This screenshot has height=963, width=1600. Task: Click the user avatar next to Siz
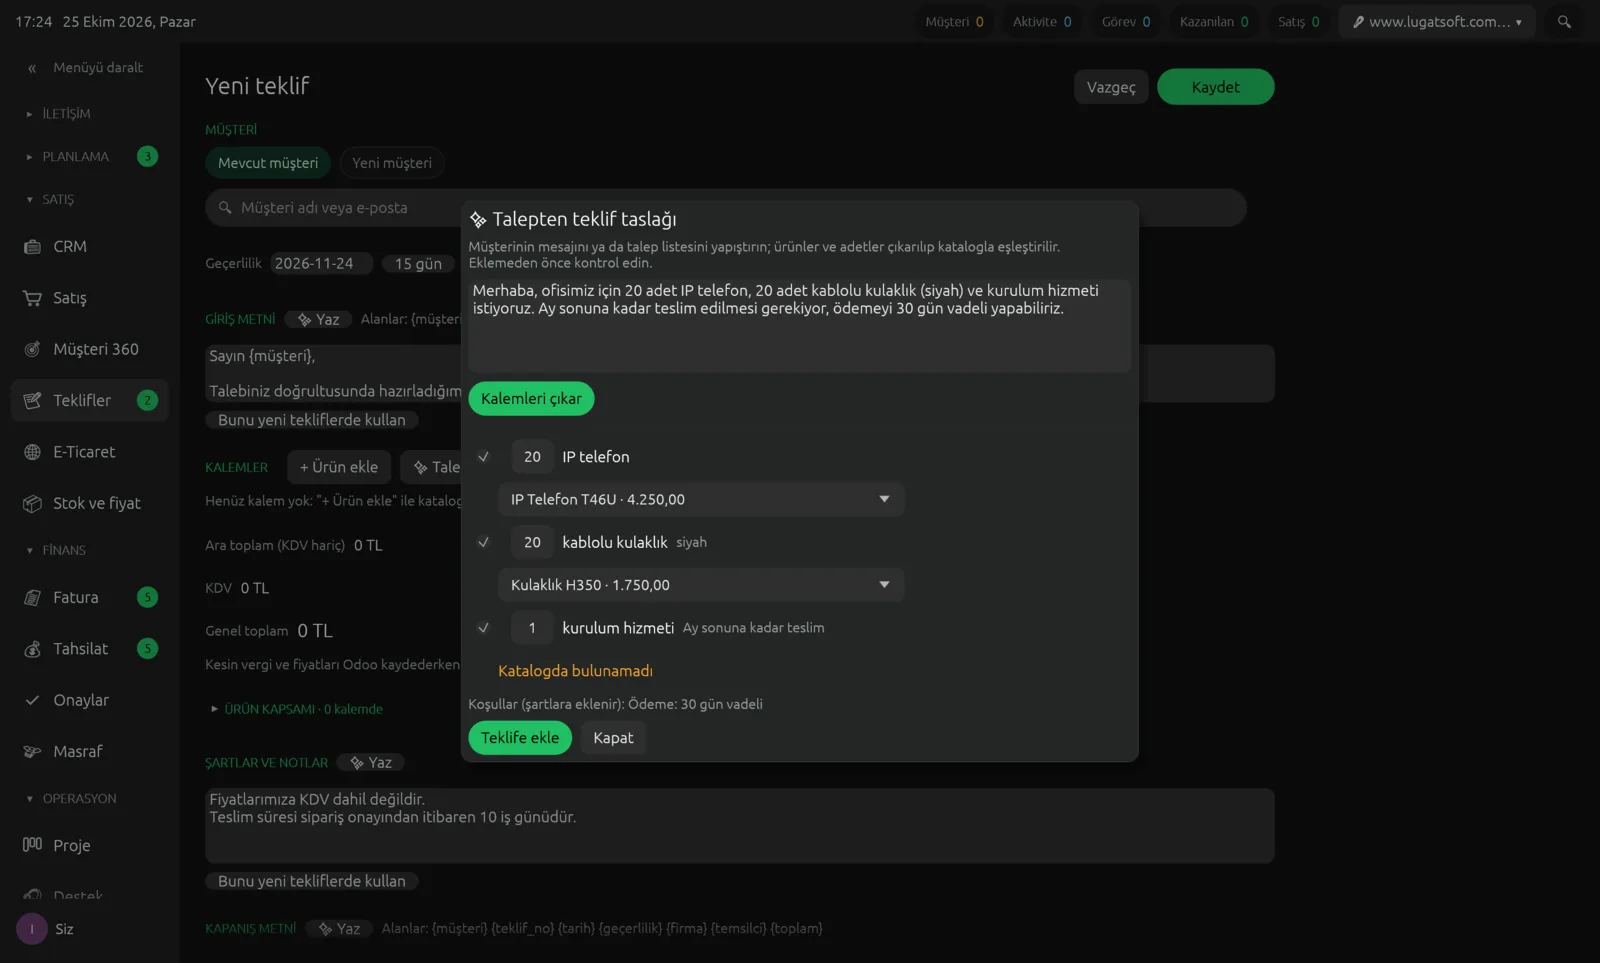[32, 929]
